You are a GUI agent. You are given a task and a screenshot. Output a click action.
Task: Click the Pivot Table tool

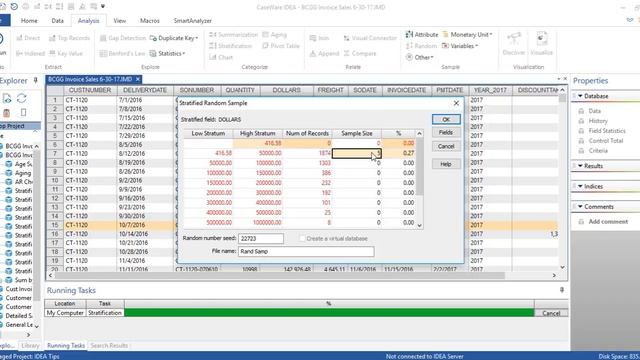coord(281,46)
